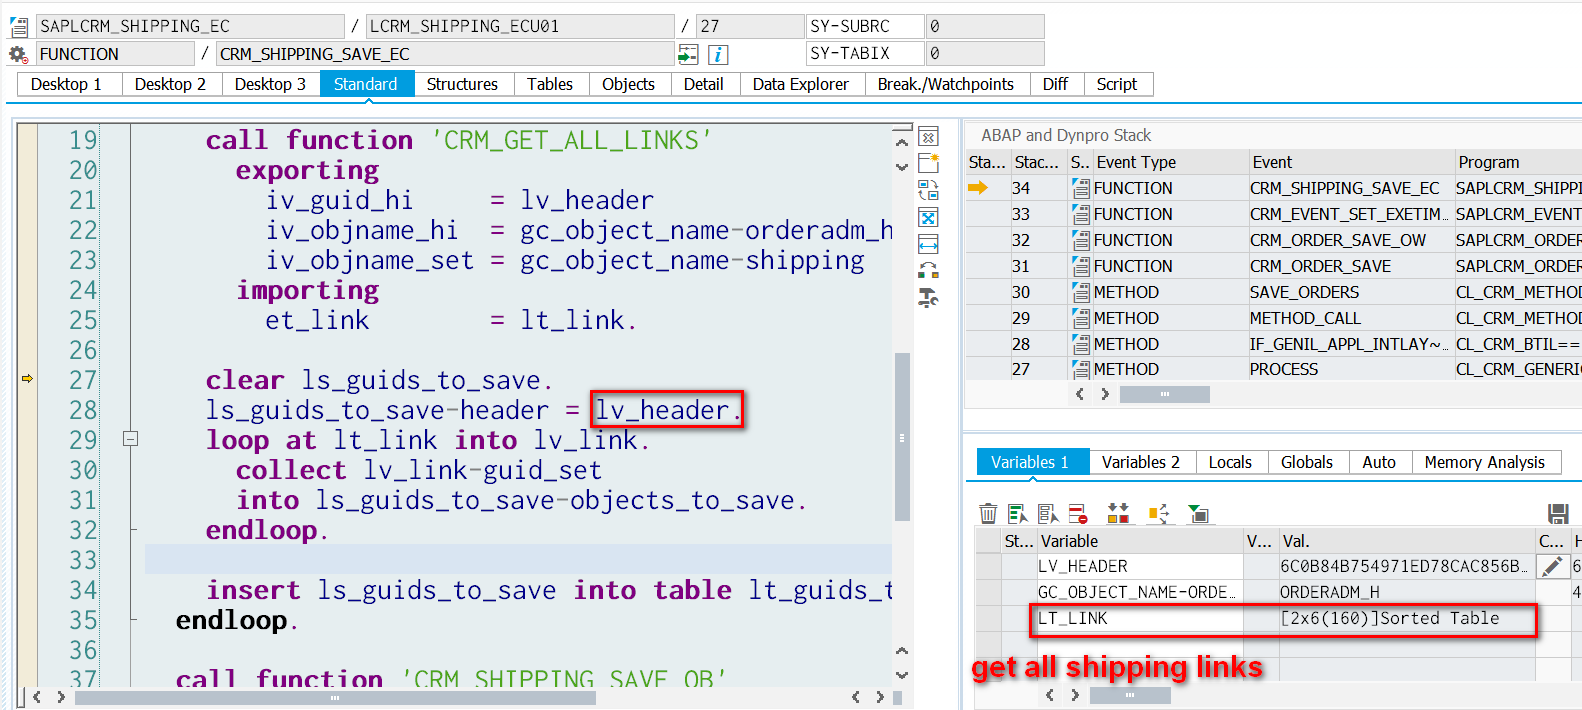Close the source code tool
This screenshot has width=1582, height=710.
tap(928, 137)
